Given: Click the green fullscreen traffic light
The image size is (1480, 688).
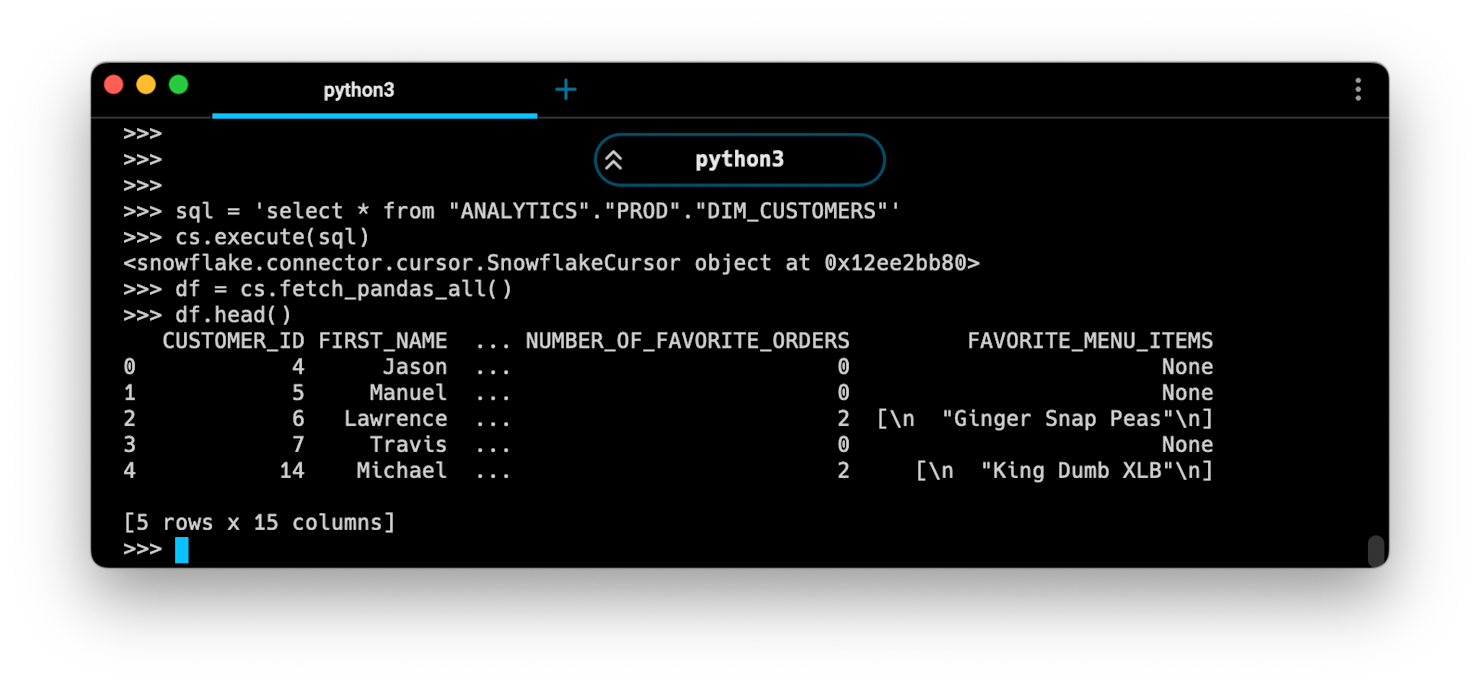Looking at the screenshot, I should (x=178, y=85).
